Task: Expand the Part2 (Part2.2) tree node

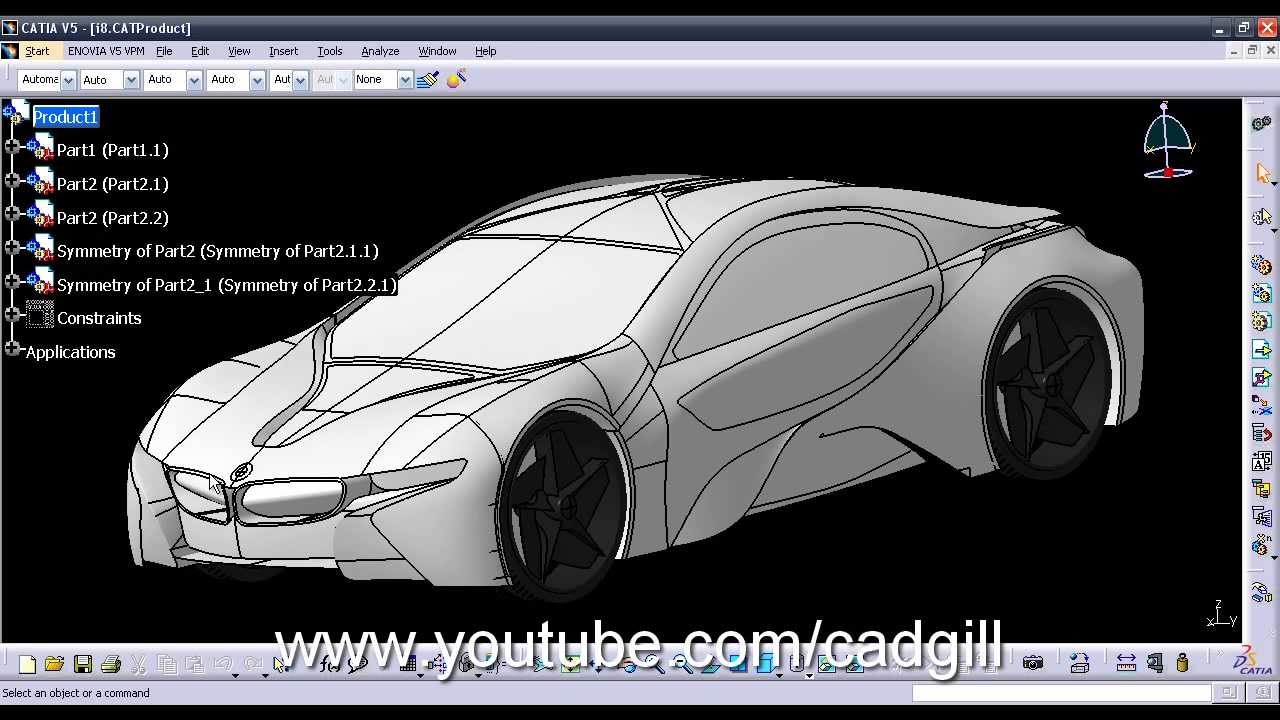Action: coord(12,214)
